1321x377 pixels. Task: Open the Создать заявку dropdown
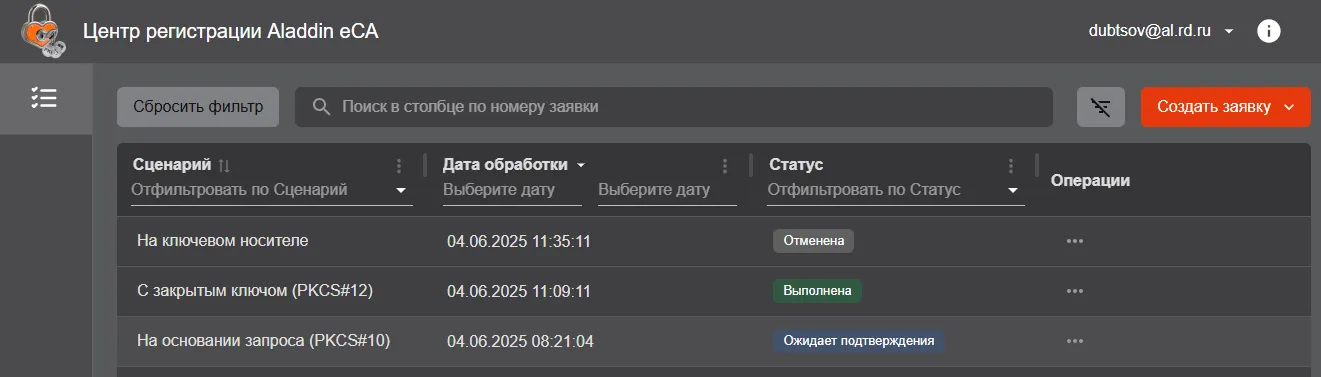pos(1289,107)
